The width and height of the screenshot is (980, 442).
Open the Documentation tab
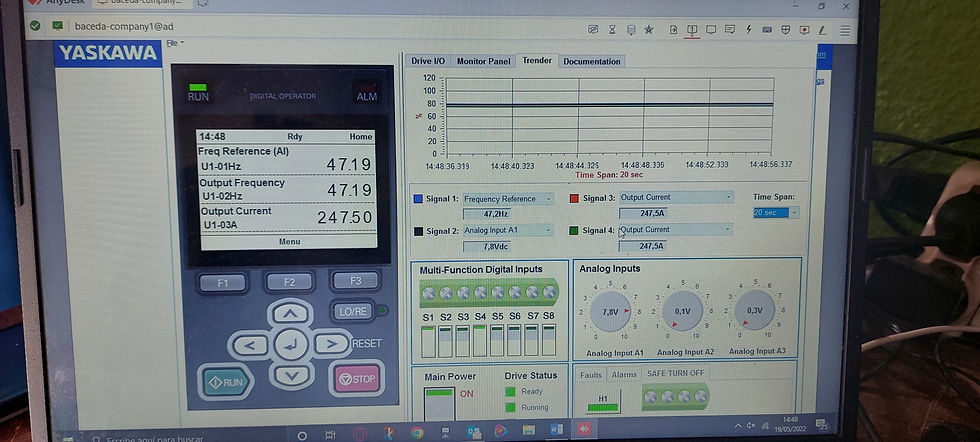[591, 61]
